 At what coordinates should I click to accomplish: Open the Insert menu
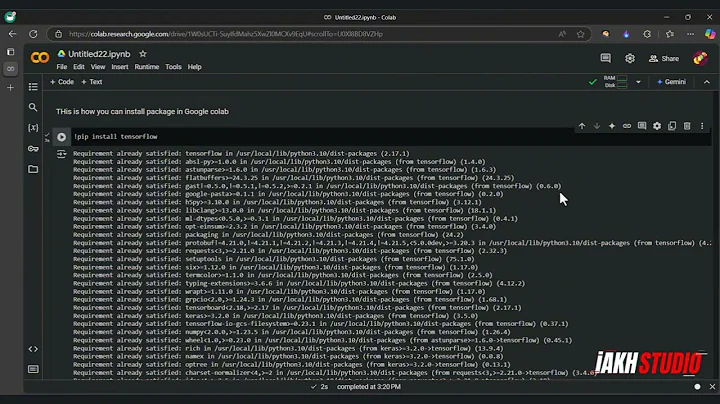point(120,67)
